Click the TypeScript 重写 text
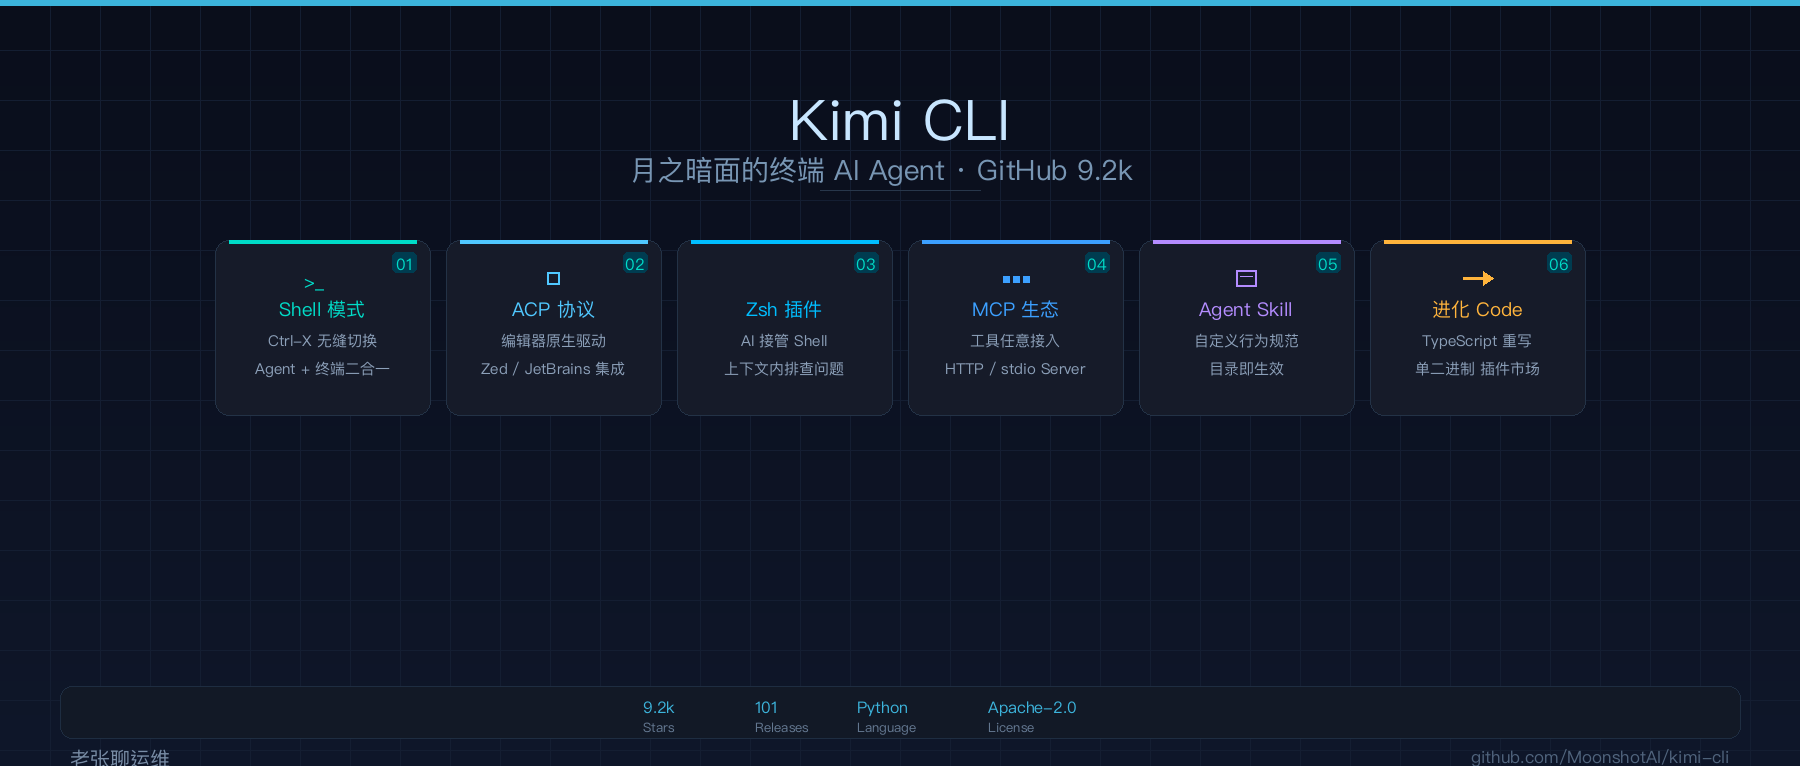 (1477, 341)
